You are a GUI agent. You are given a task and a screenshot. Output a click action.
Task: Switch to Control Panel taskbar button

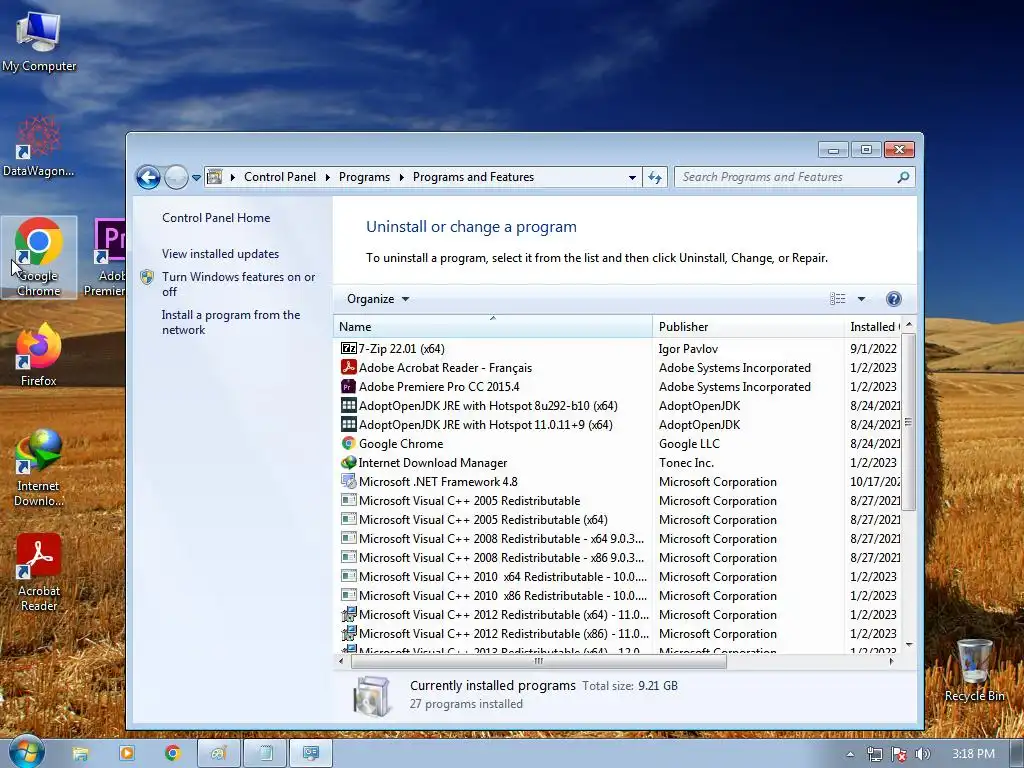pyautogui.click(x=311, y=754)
